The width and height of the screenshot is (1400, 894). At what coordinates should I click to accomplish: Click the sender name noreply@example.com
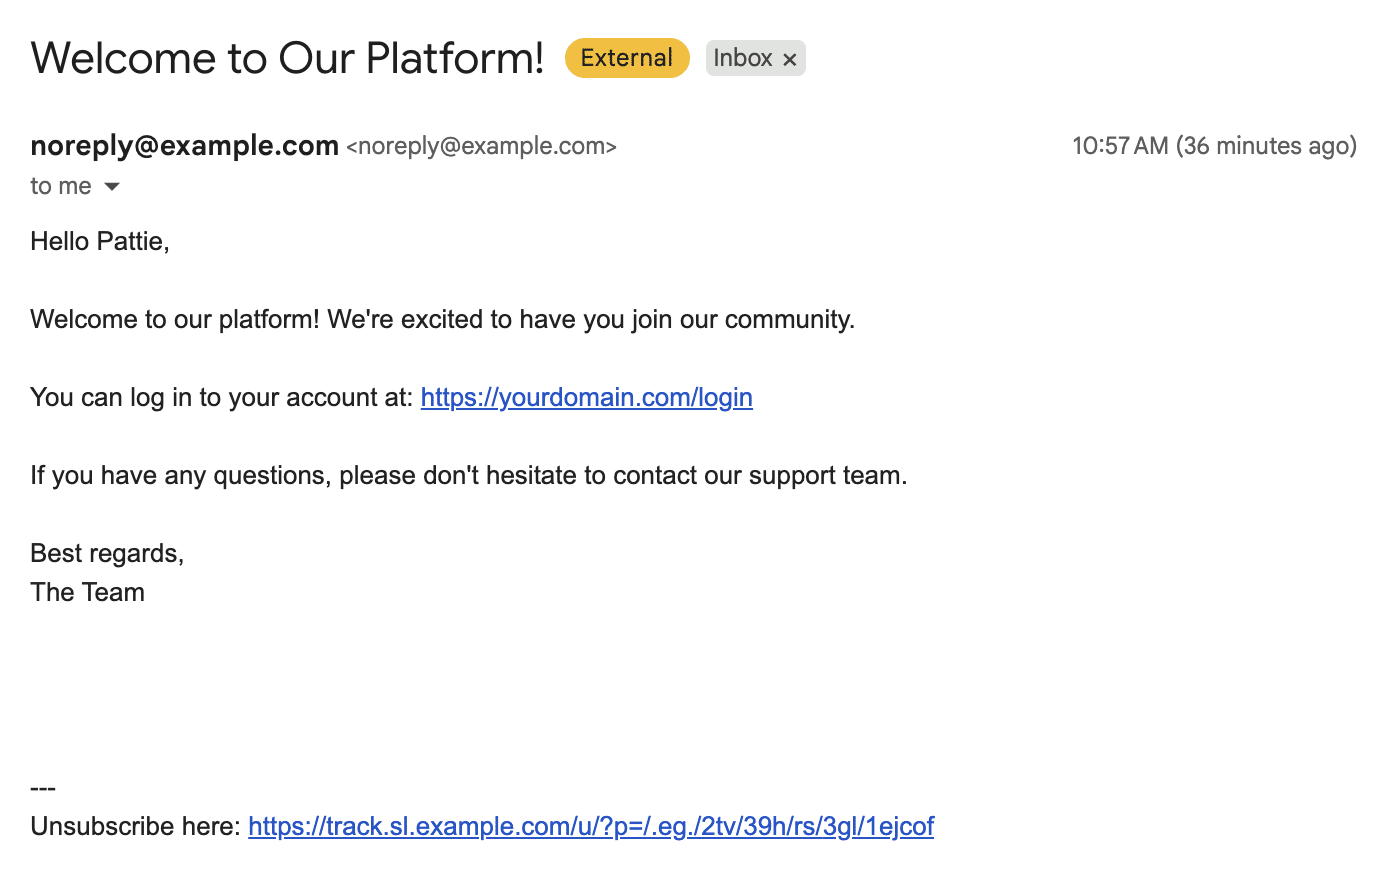(x=184, y=145)
